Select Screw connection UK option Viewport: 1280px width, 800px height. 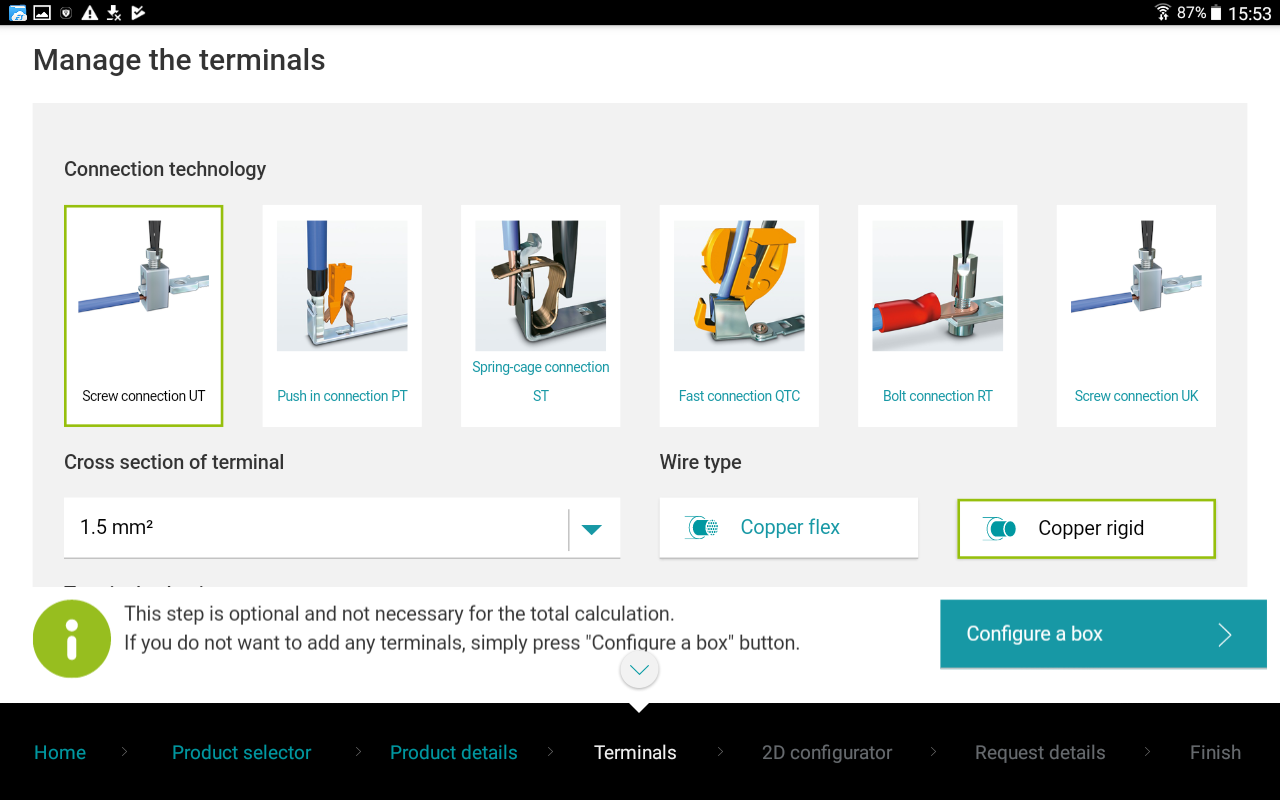1136,316
